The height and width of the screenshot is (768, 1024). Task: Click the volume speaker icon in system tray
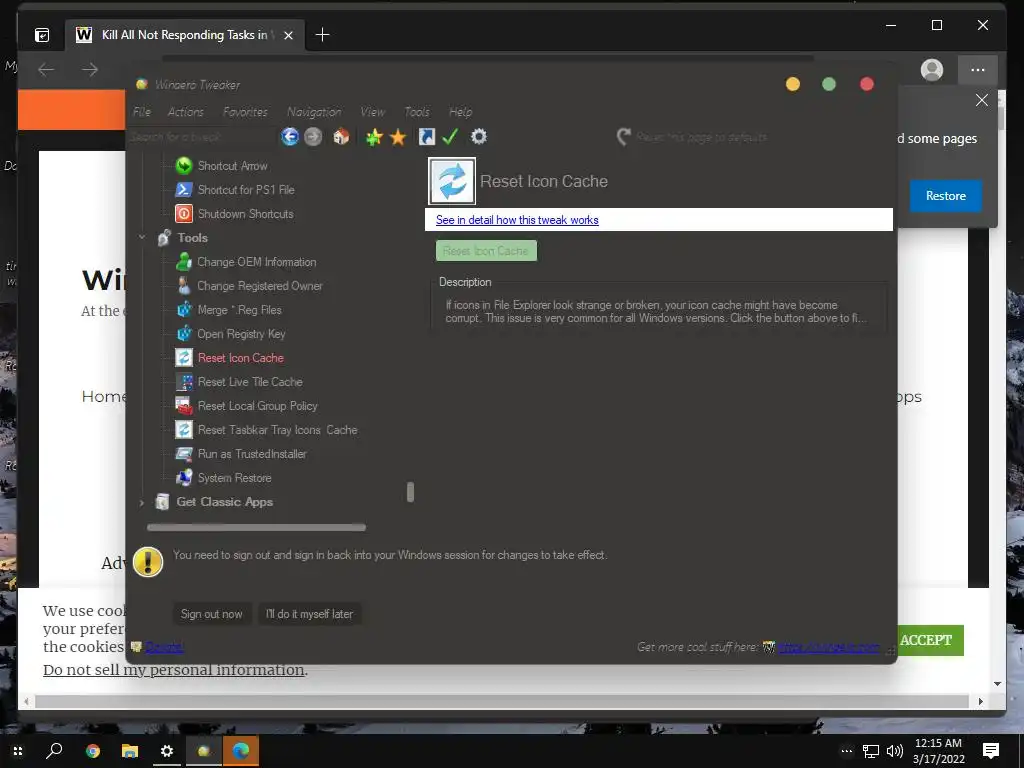[895, 751]
